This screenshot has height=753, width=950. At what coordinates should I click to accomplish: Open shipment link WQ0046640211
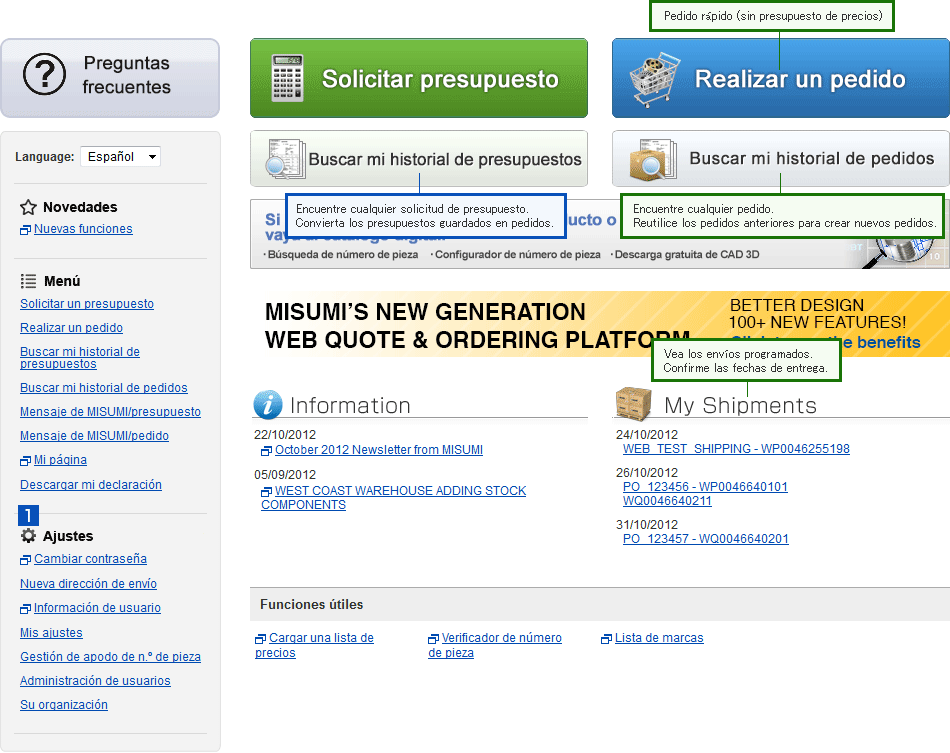[667, 501]
